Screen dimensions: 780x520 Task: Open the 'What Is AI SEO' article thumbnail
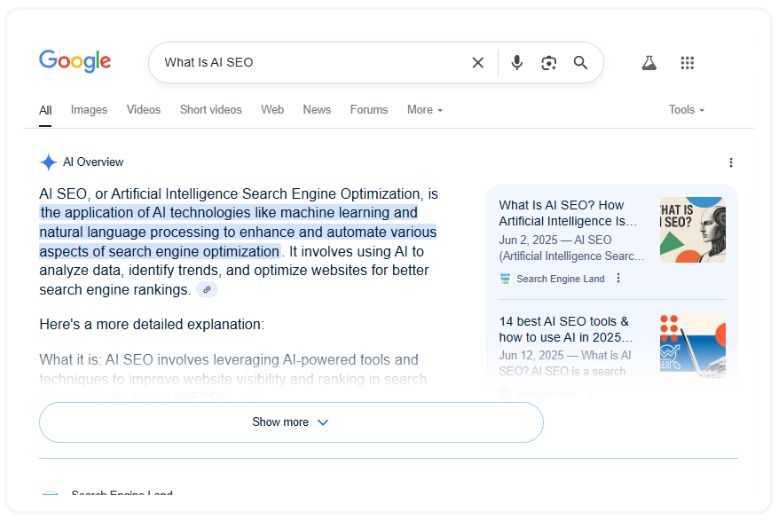[692, 229]
